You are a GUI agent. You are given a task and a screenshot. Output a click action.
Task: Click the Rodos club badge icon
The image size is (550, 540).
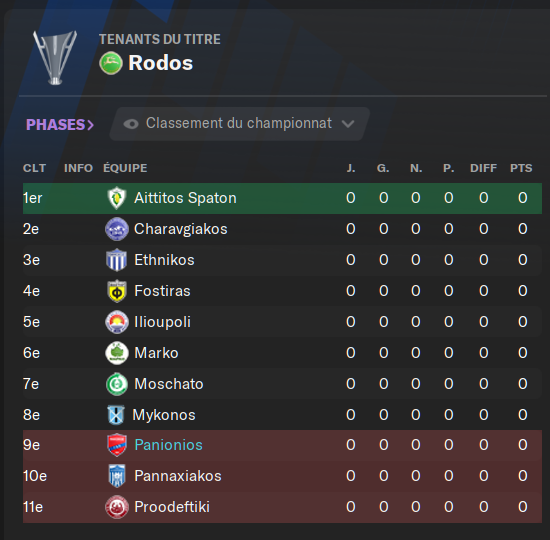[111, 63]
